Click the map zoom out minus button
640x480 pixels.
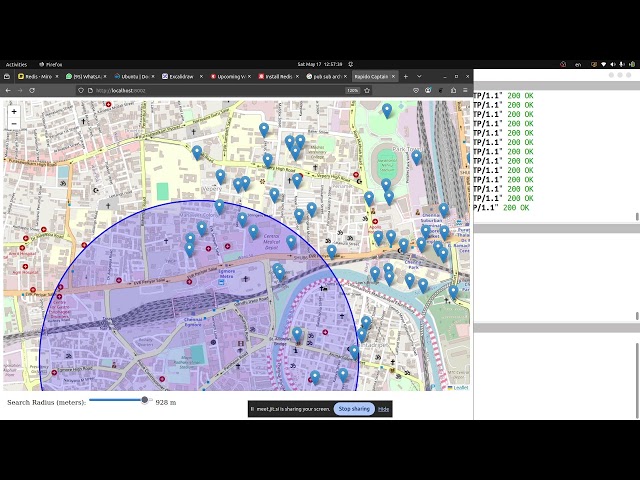[x=14, y=126]
